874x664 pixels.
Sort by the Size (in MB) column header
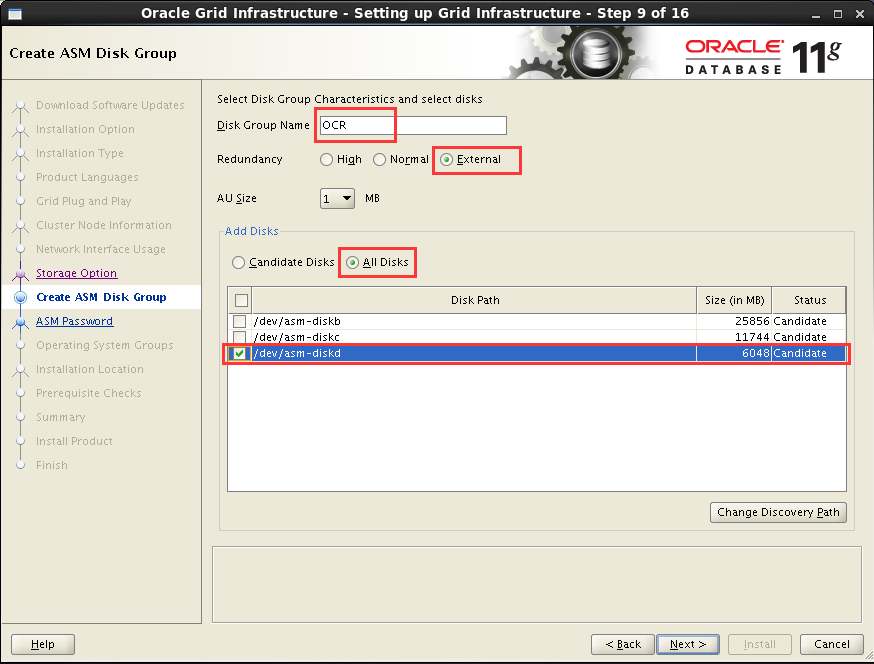tap(734, 301)
